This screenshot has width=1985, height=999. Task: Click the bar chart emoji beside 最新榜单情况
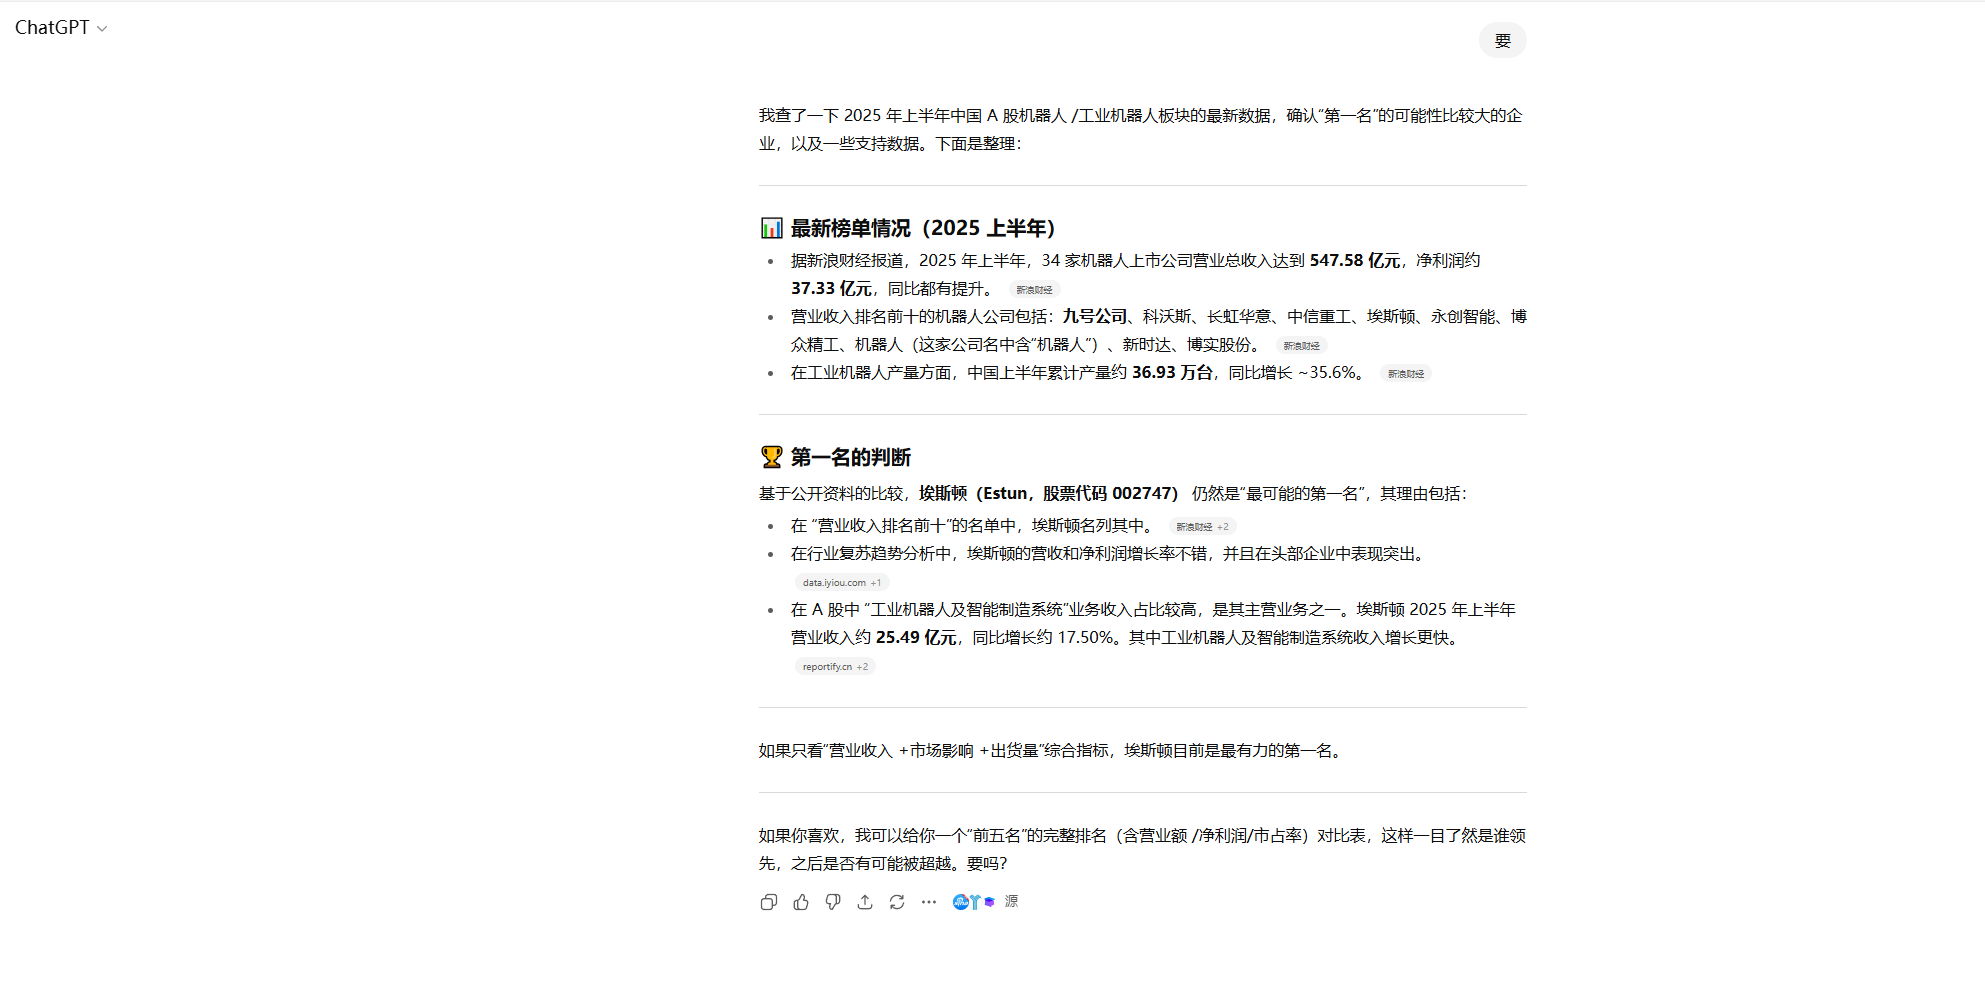771,228
